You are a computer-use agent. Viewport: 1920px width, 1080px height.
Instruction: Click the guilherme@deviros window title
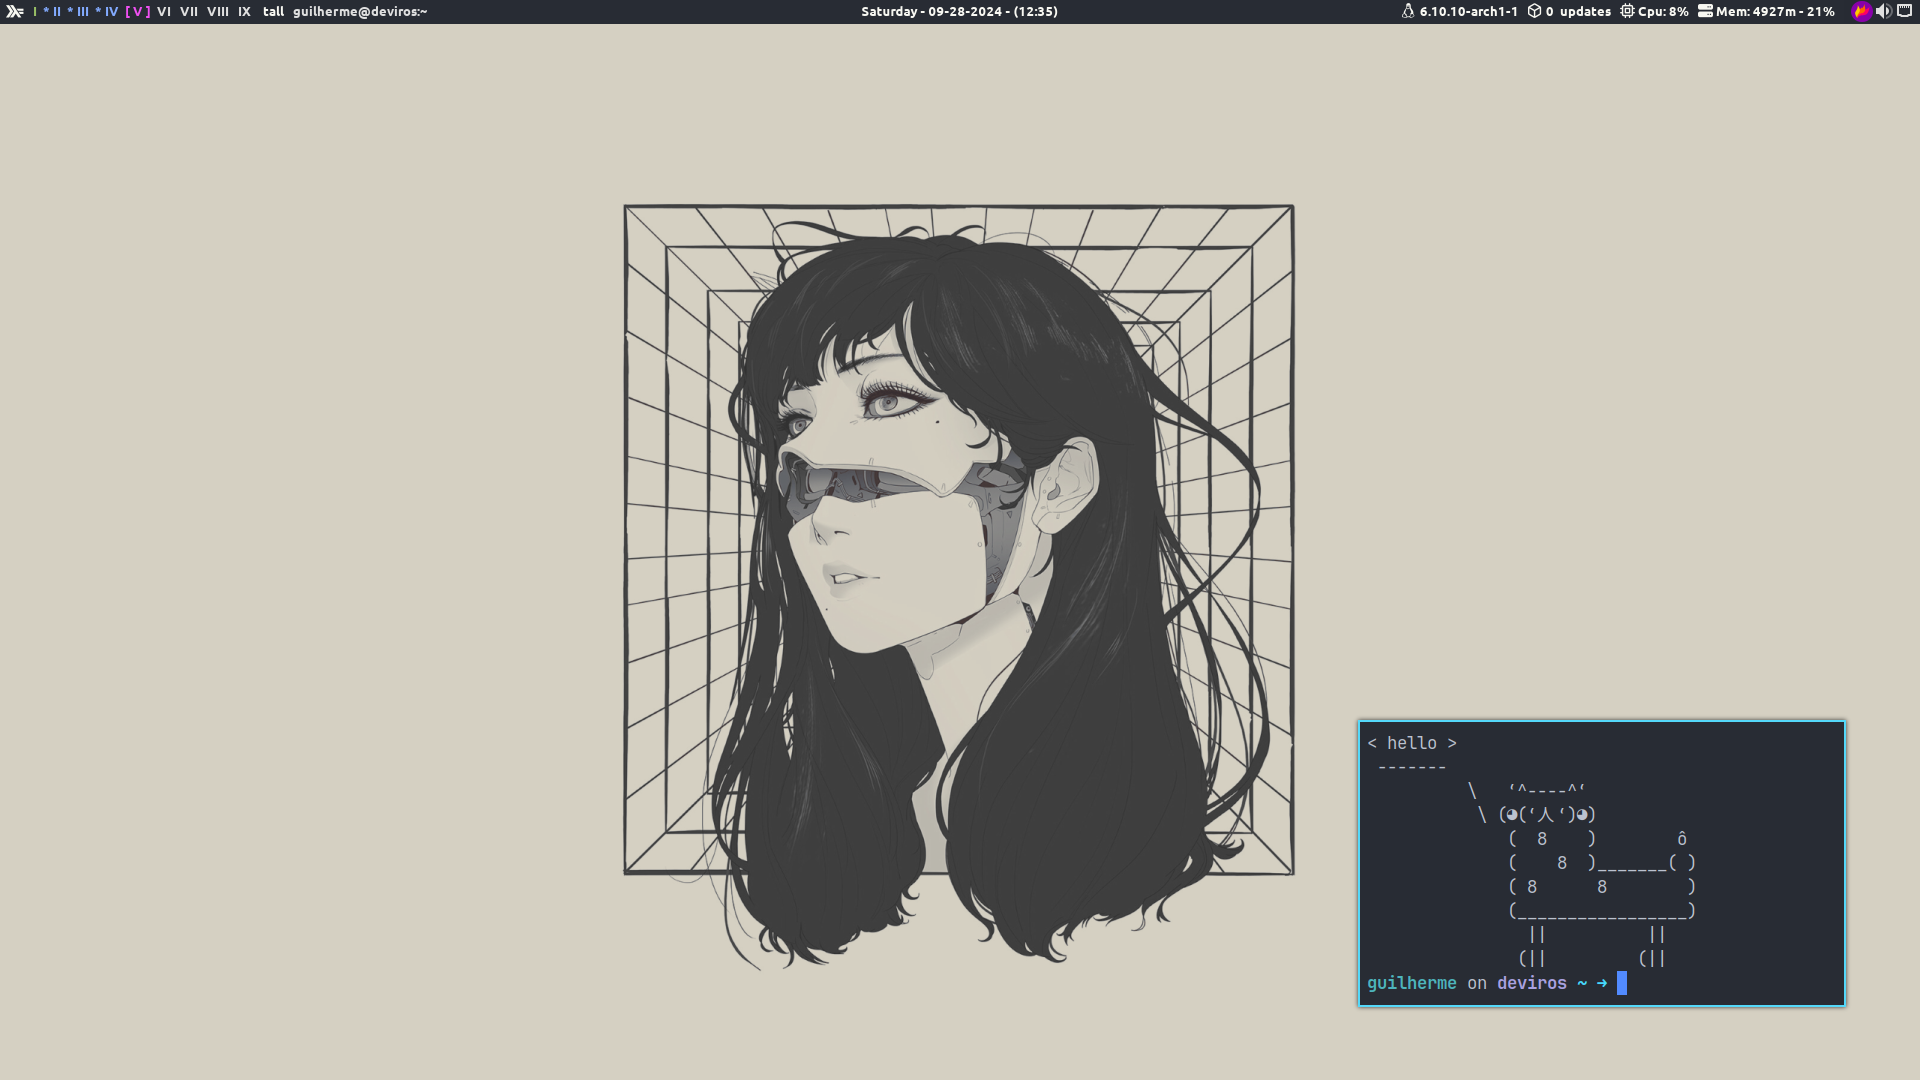360,12
